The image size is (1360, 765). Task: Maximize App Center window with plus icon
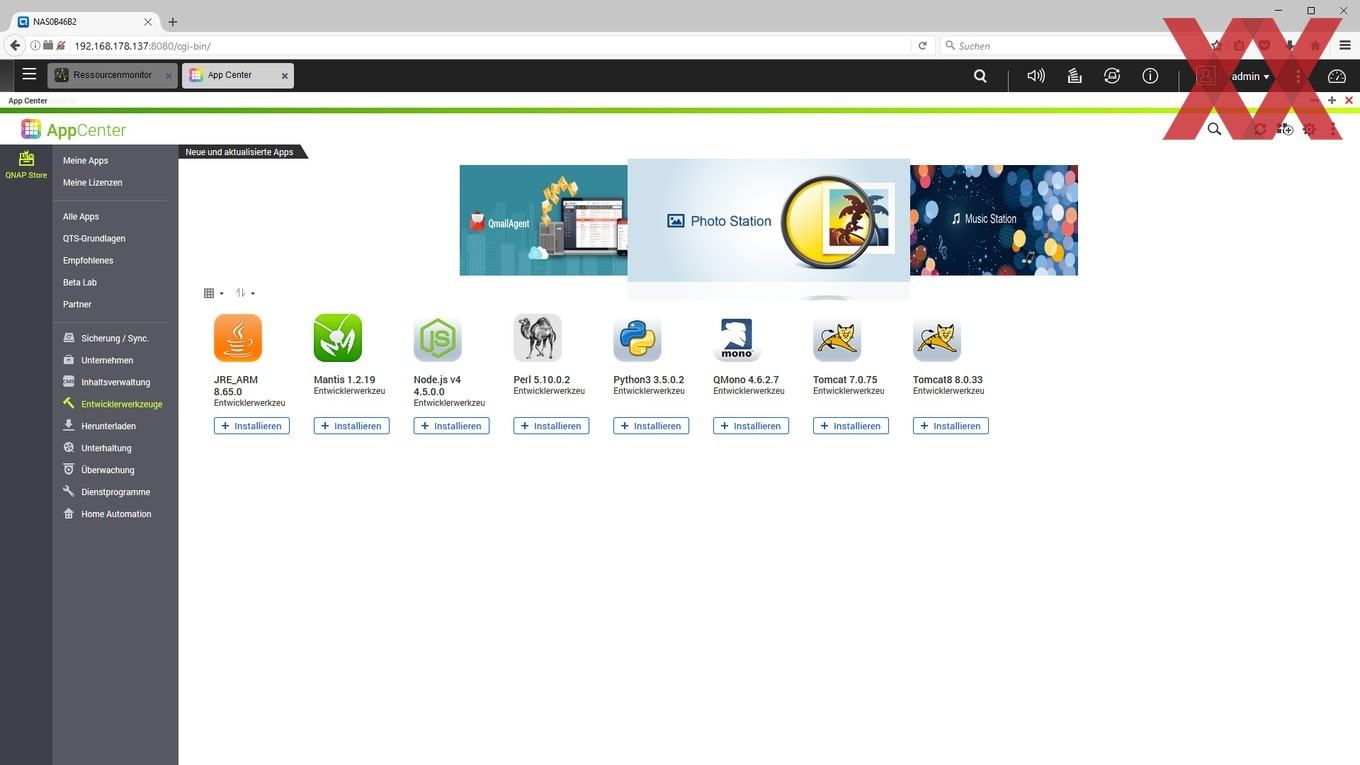(1332, 100)
